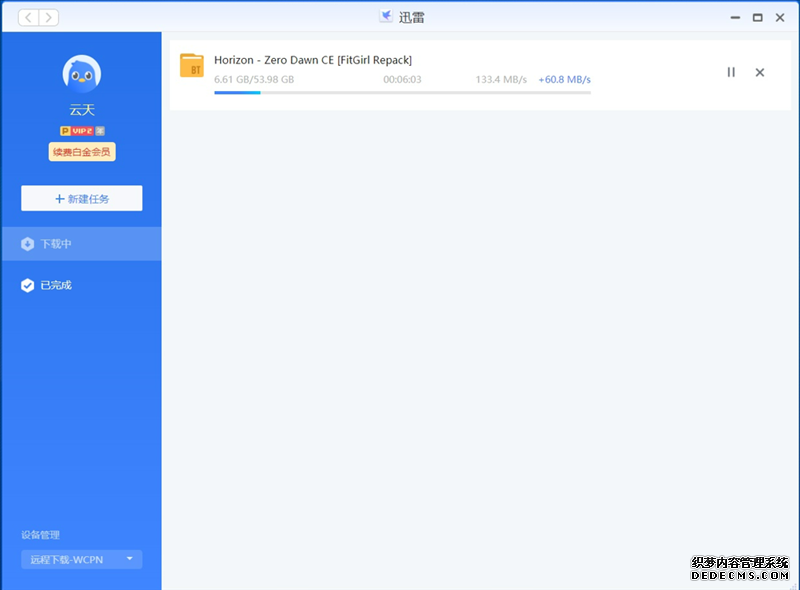Pause the Horizon Zero Dawn download

coord(731,72)
